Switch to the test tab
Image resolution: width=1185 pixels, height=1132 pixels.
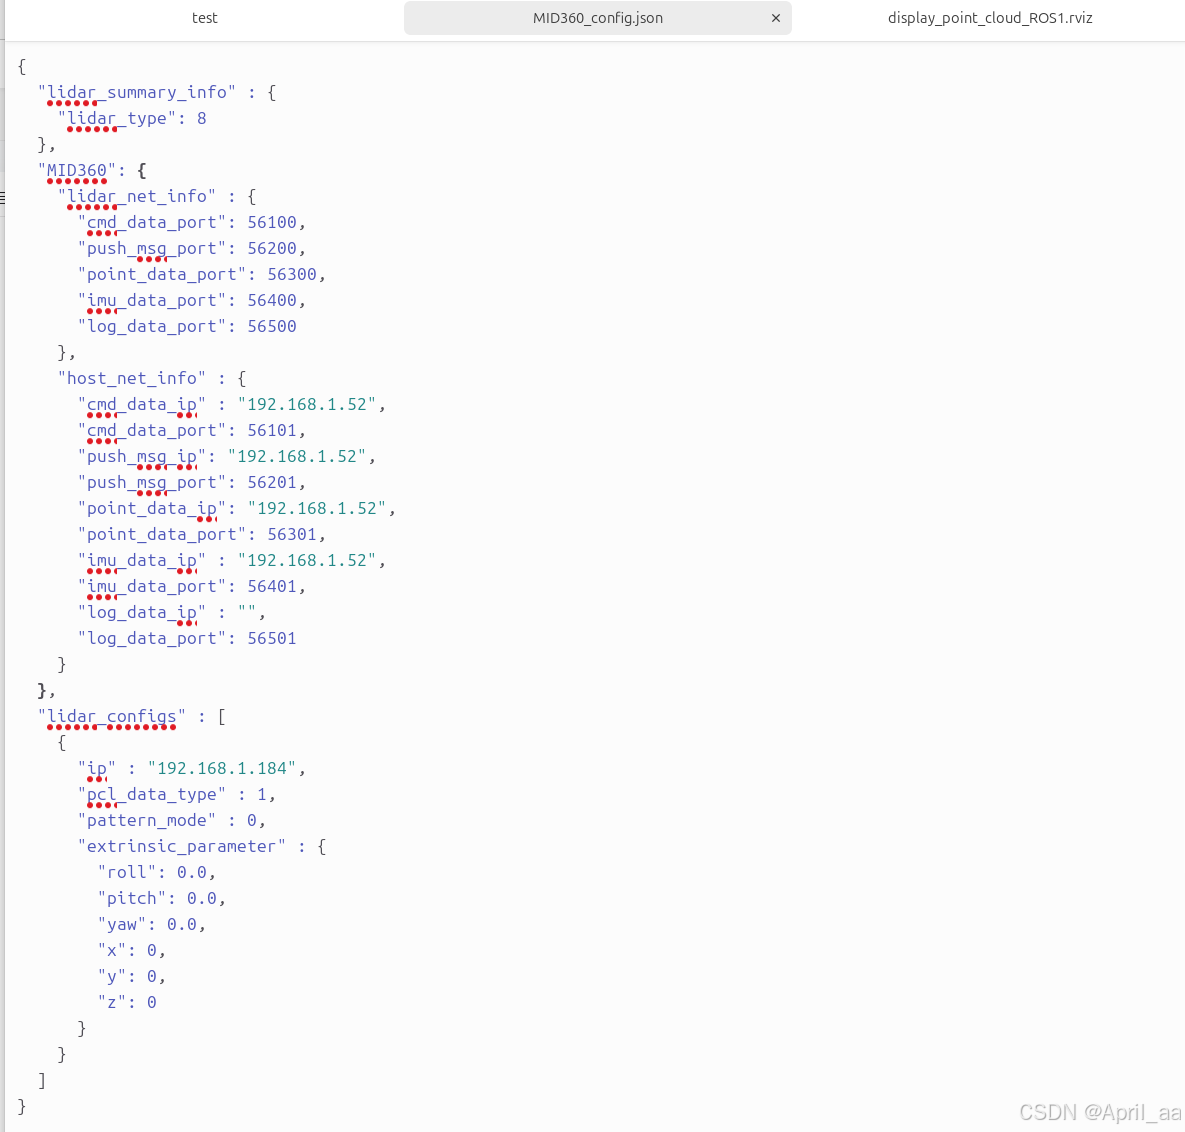204,18
